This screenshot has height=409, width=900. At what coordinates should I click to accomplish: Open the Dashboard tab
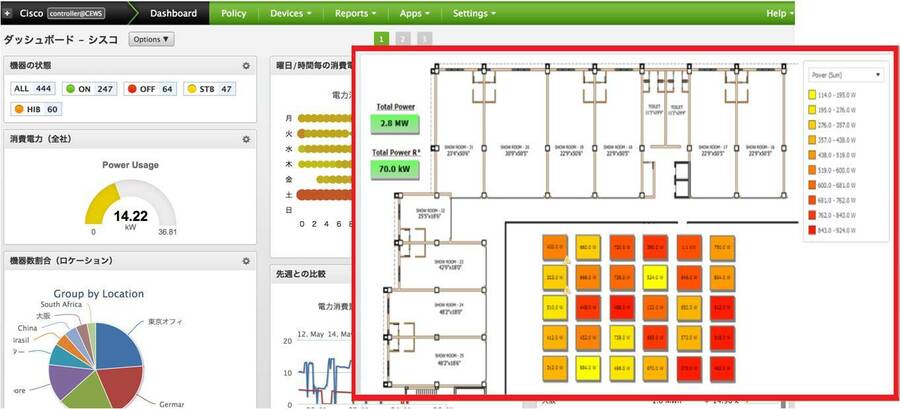tap(173, 14)
